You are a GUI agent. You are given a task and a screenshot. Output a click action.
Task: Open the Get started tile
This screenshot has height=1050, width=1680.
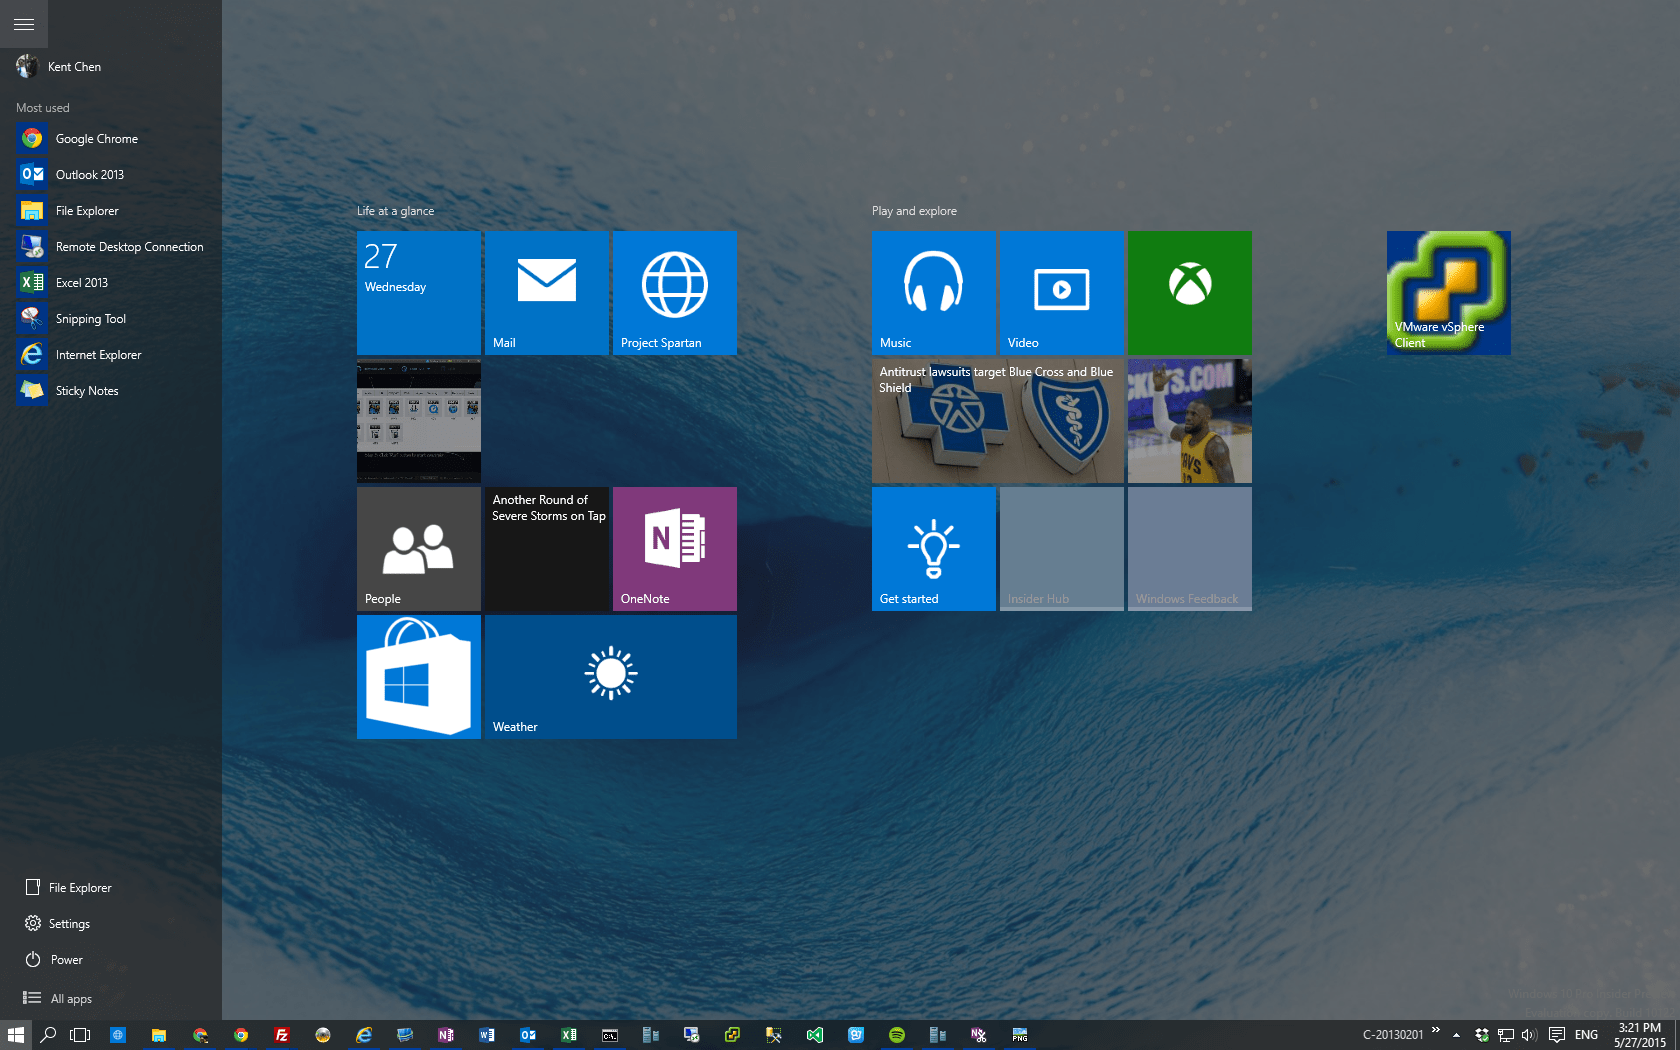click(934, 549)
